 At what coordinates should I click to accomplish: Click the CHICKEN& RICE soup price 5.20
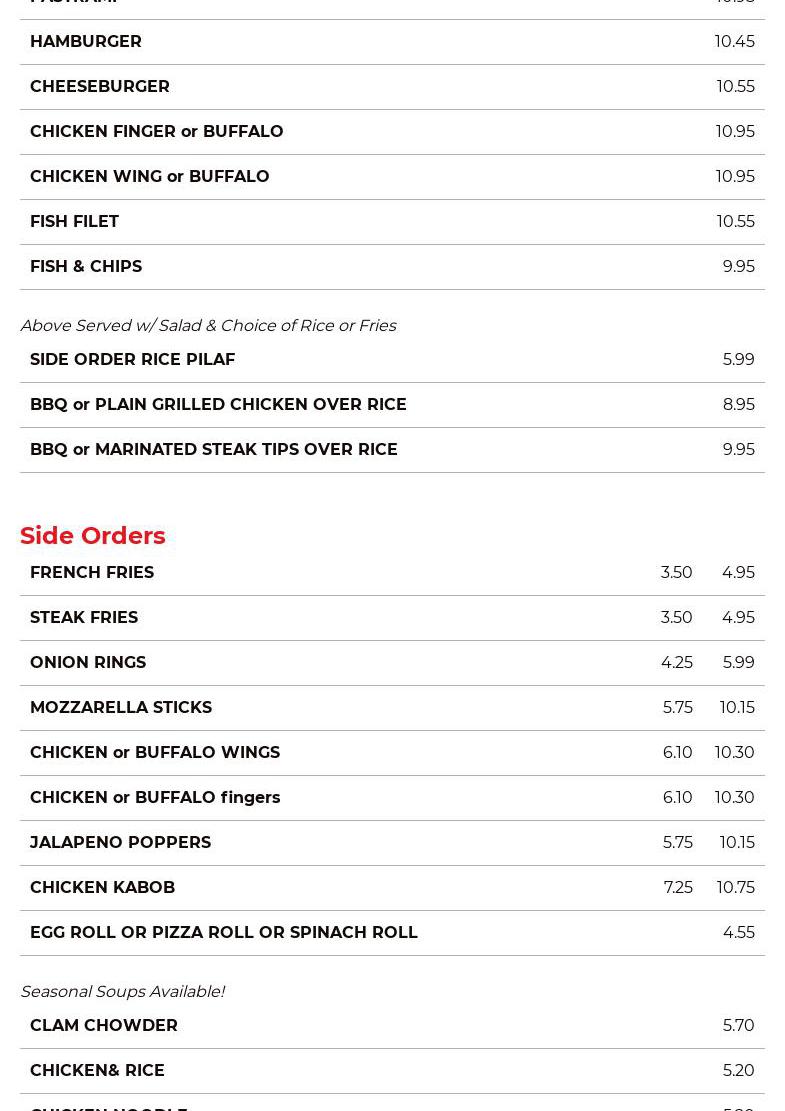tap(738, 1071)
